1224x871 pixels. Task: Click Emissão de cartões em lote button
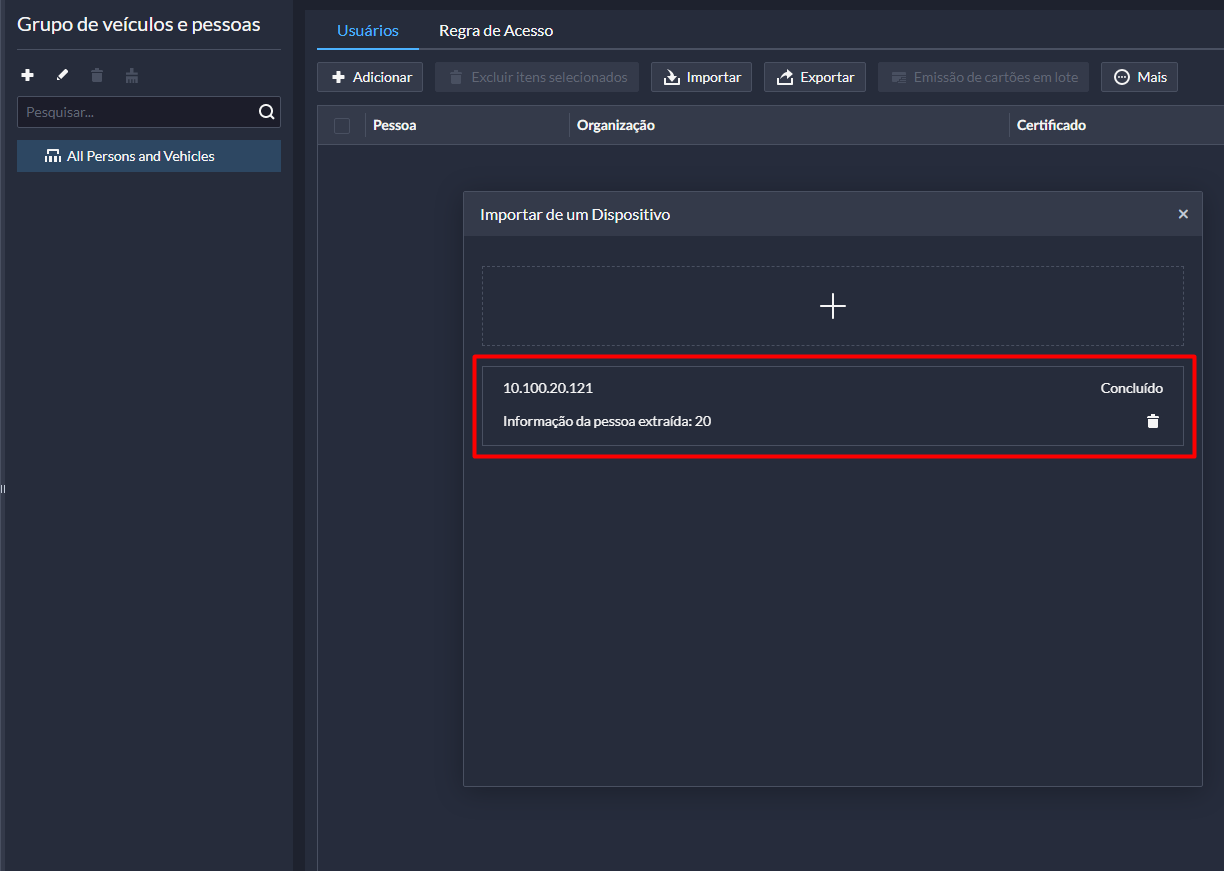point(983,77)
